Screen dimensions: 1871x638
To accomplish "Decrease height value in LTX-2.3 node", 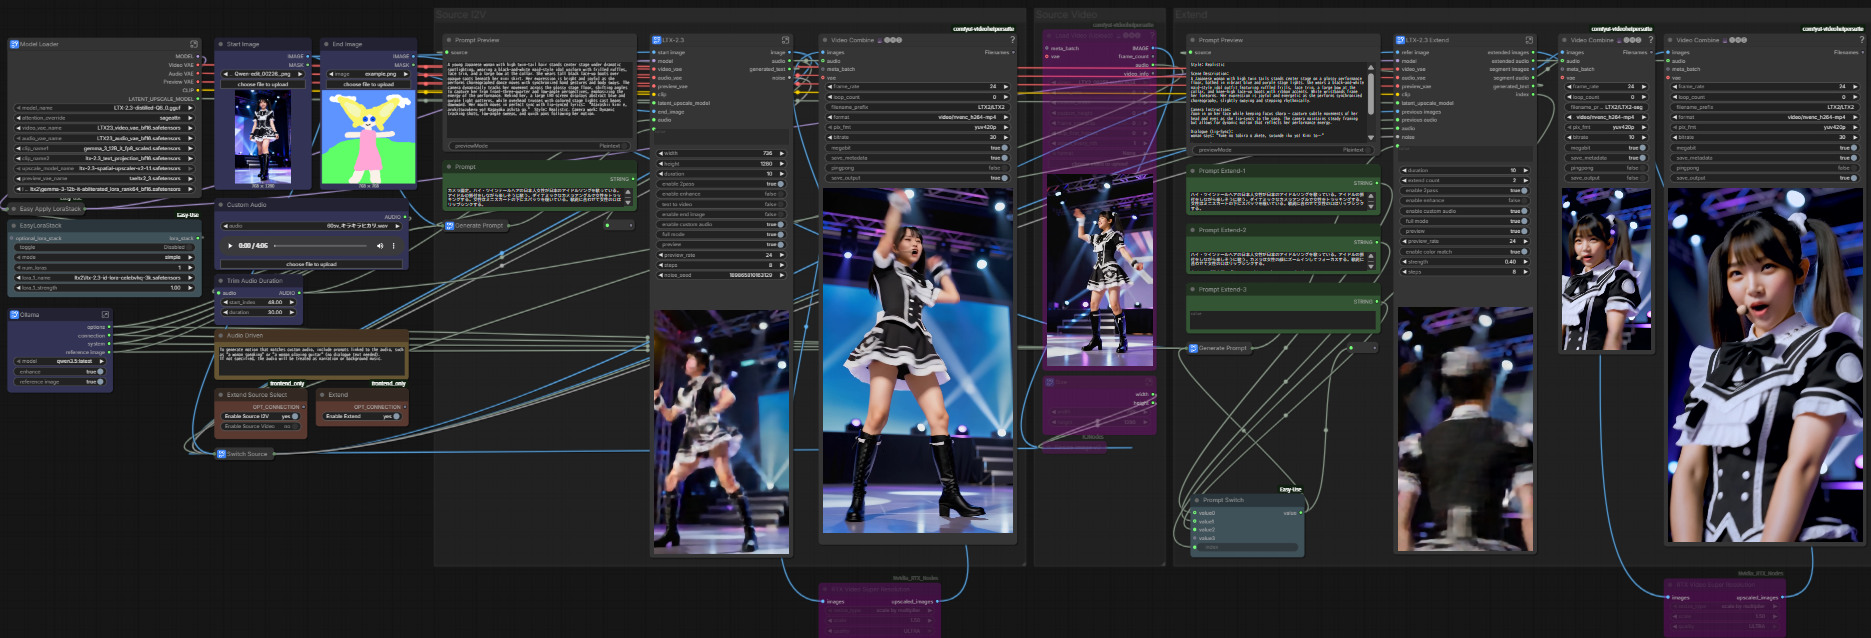I will click(x=661, y=163).
